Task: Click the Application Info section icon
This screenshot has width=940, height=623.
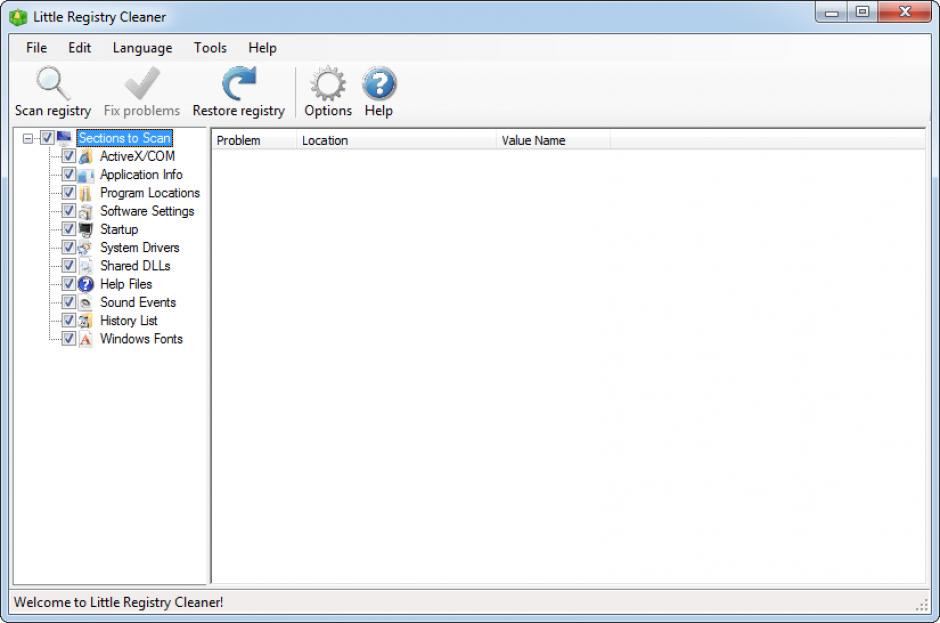Action: click(86, 175)
